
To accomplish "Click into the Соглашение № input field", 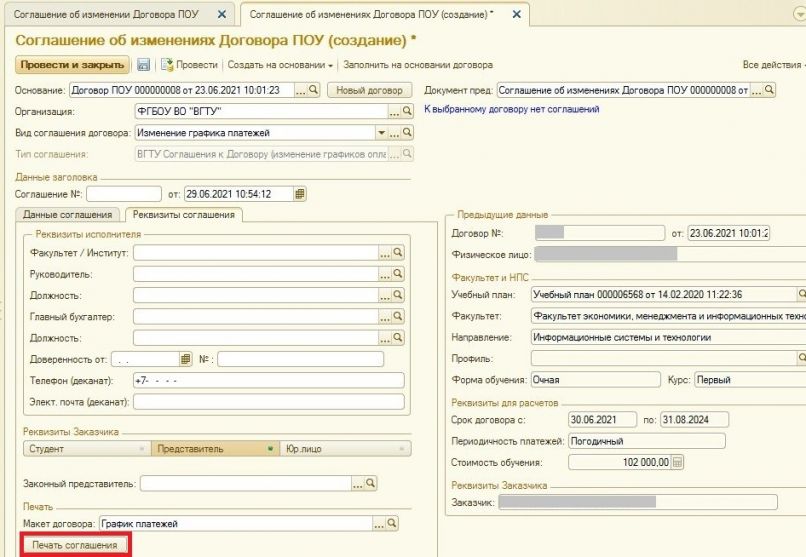I will click(124, 194).
